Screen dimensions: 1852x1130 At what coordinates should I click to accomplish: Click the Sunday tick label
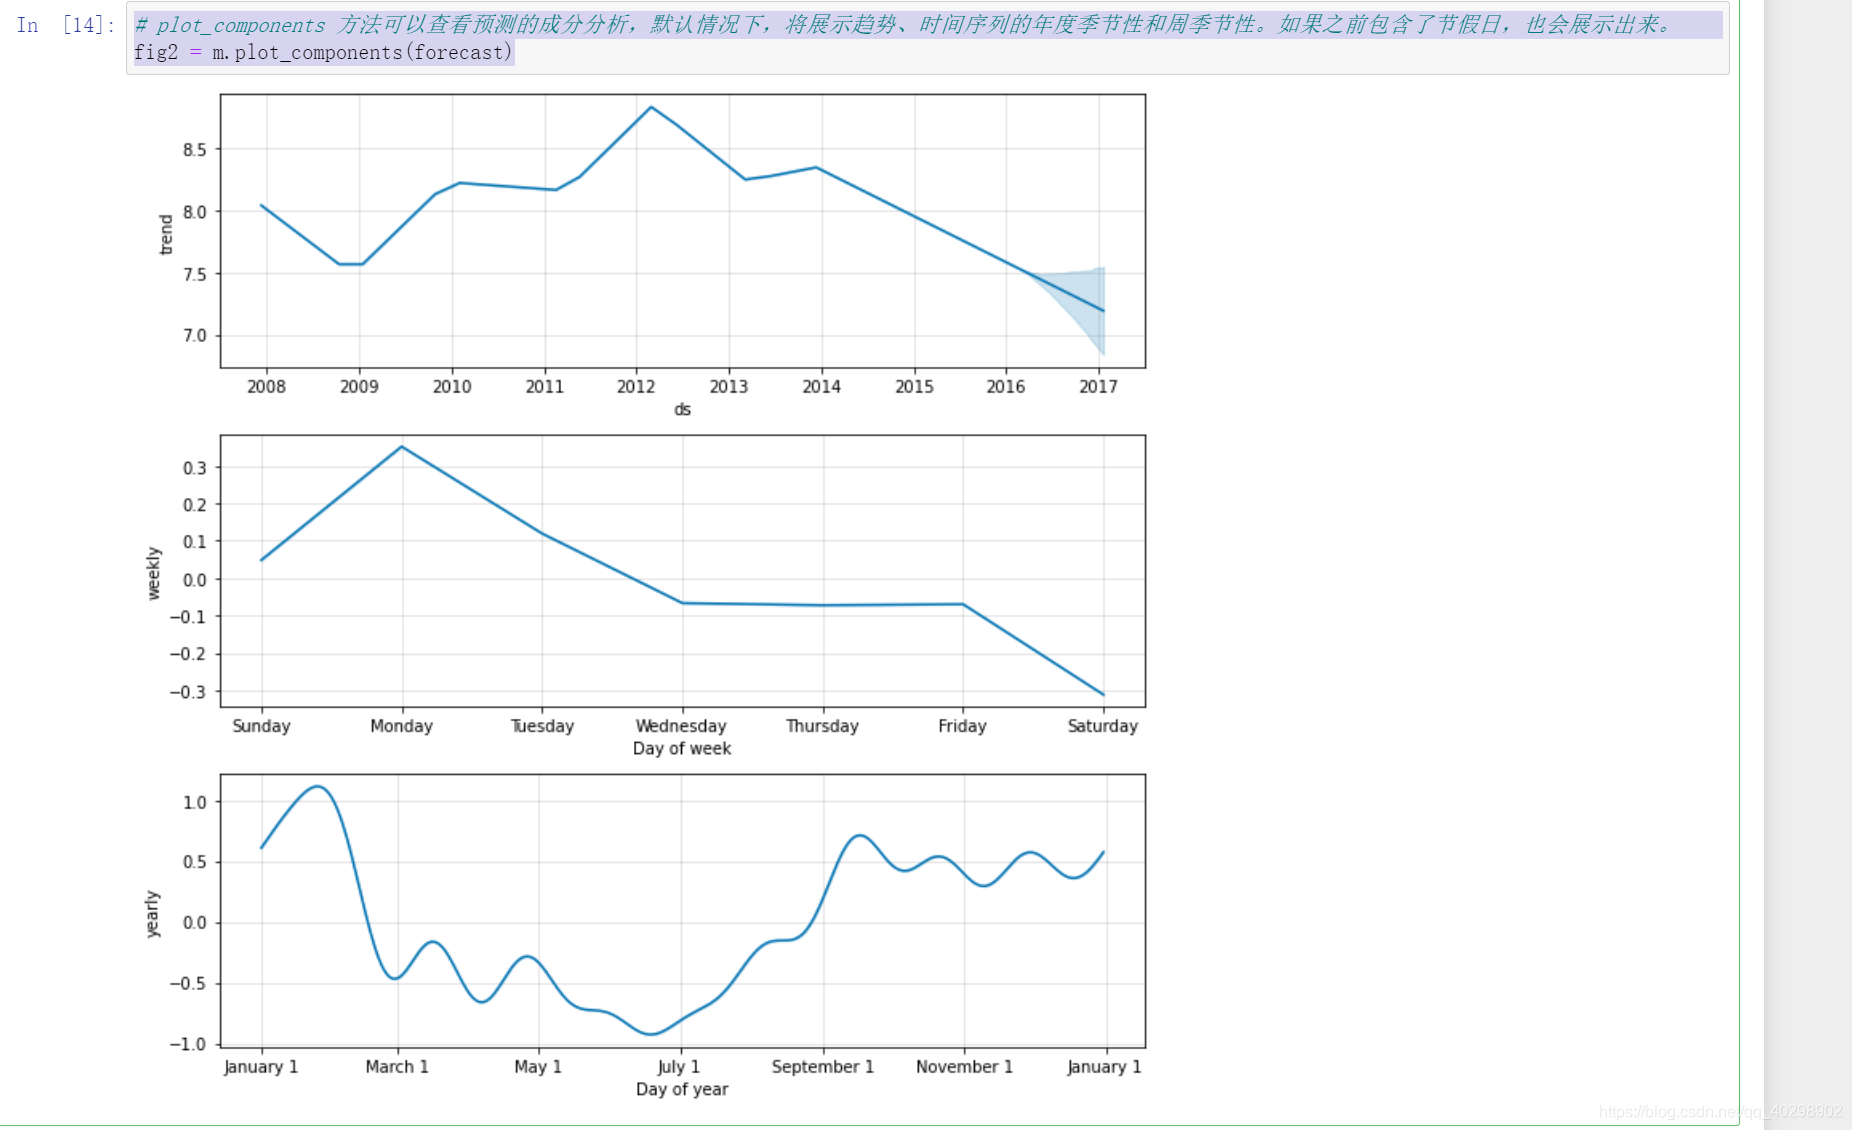tap(261, 726)
